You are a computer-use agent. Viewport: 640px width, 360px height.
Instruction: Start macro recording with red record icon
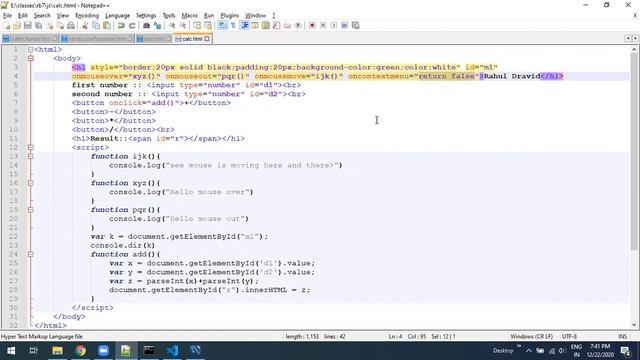[x=312, y=25]
